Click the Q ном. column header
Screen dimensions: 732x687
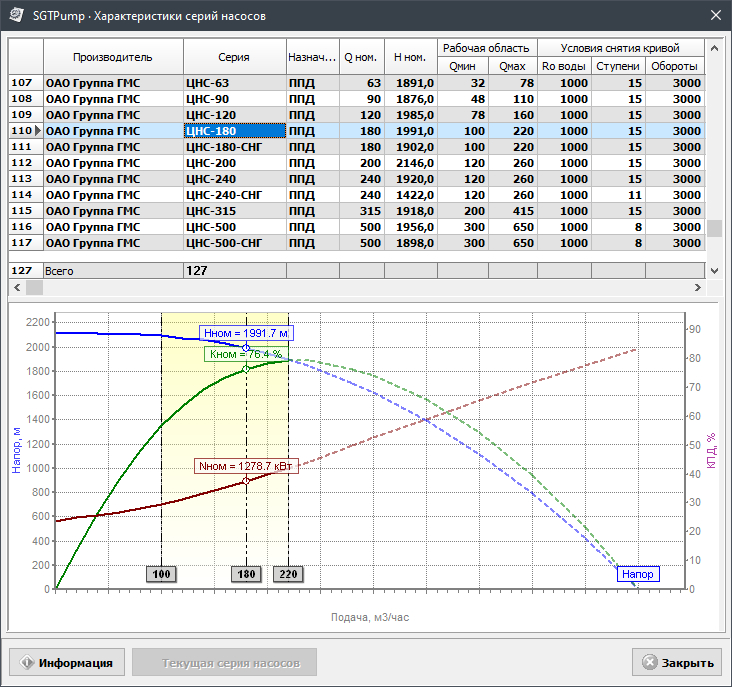(x=361, y=57)
